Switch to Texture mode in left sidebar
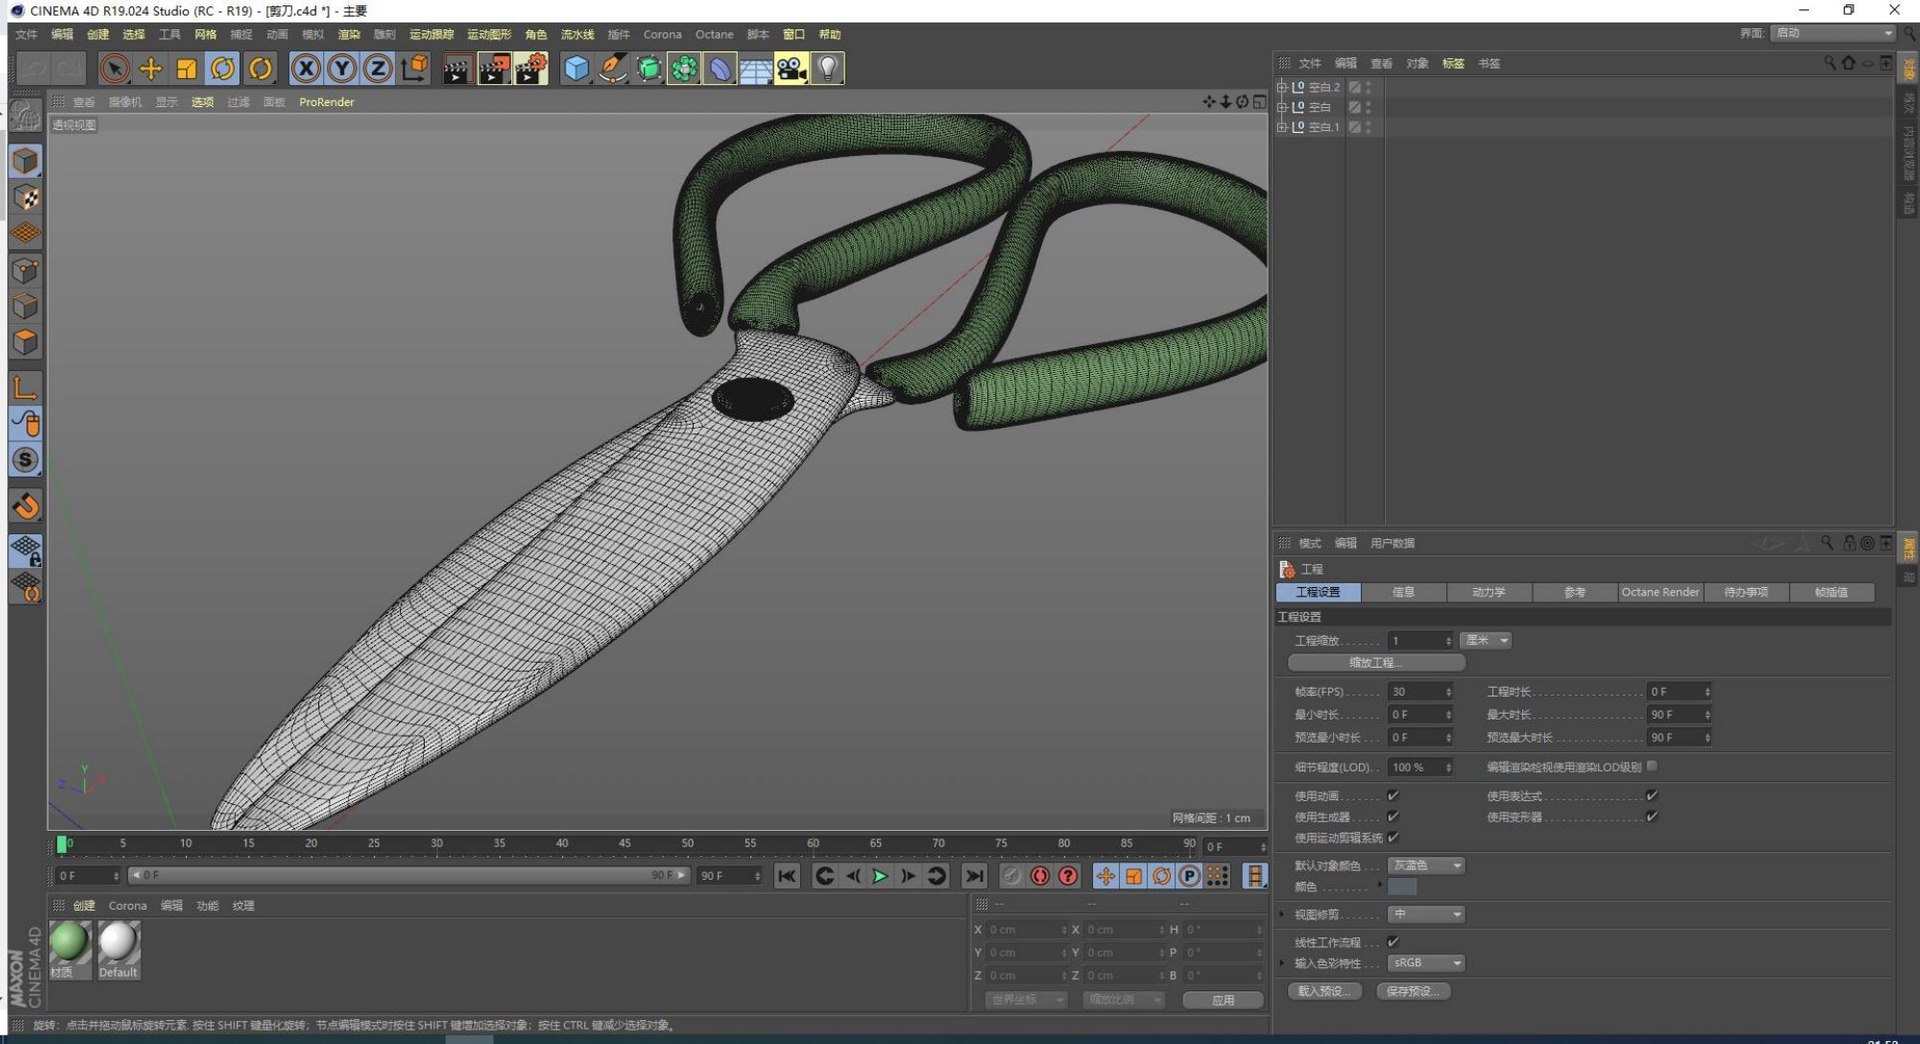This screenshot has width=1920, height=1044. tap(26, 197)
